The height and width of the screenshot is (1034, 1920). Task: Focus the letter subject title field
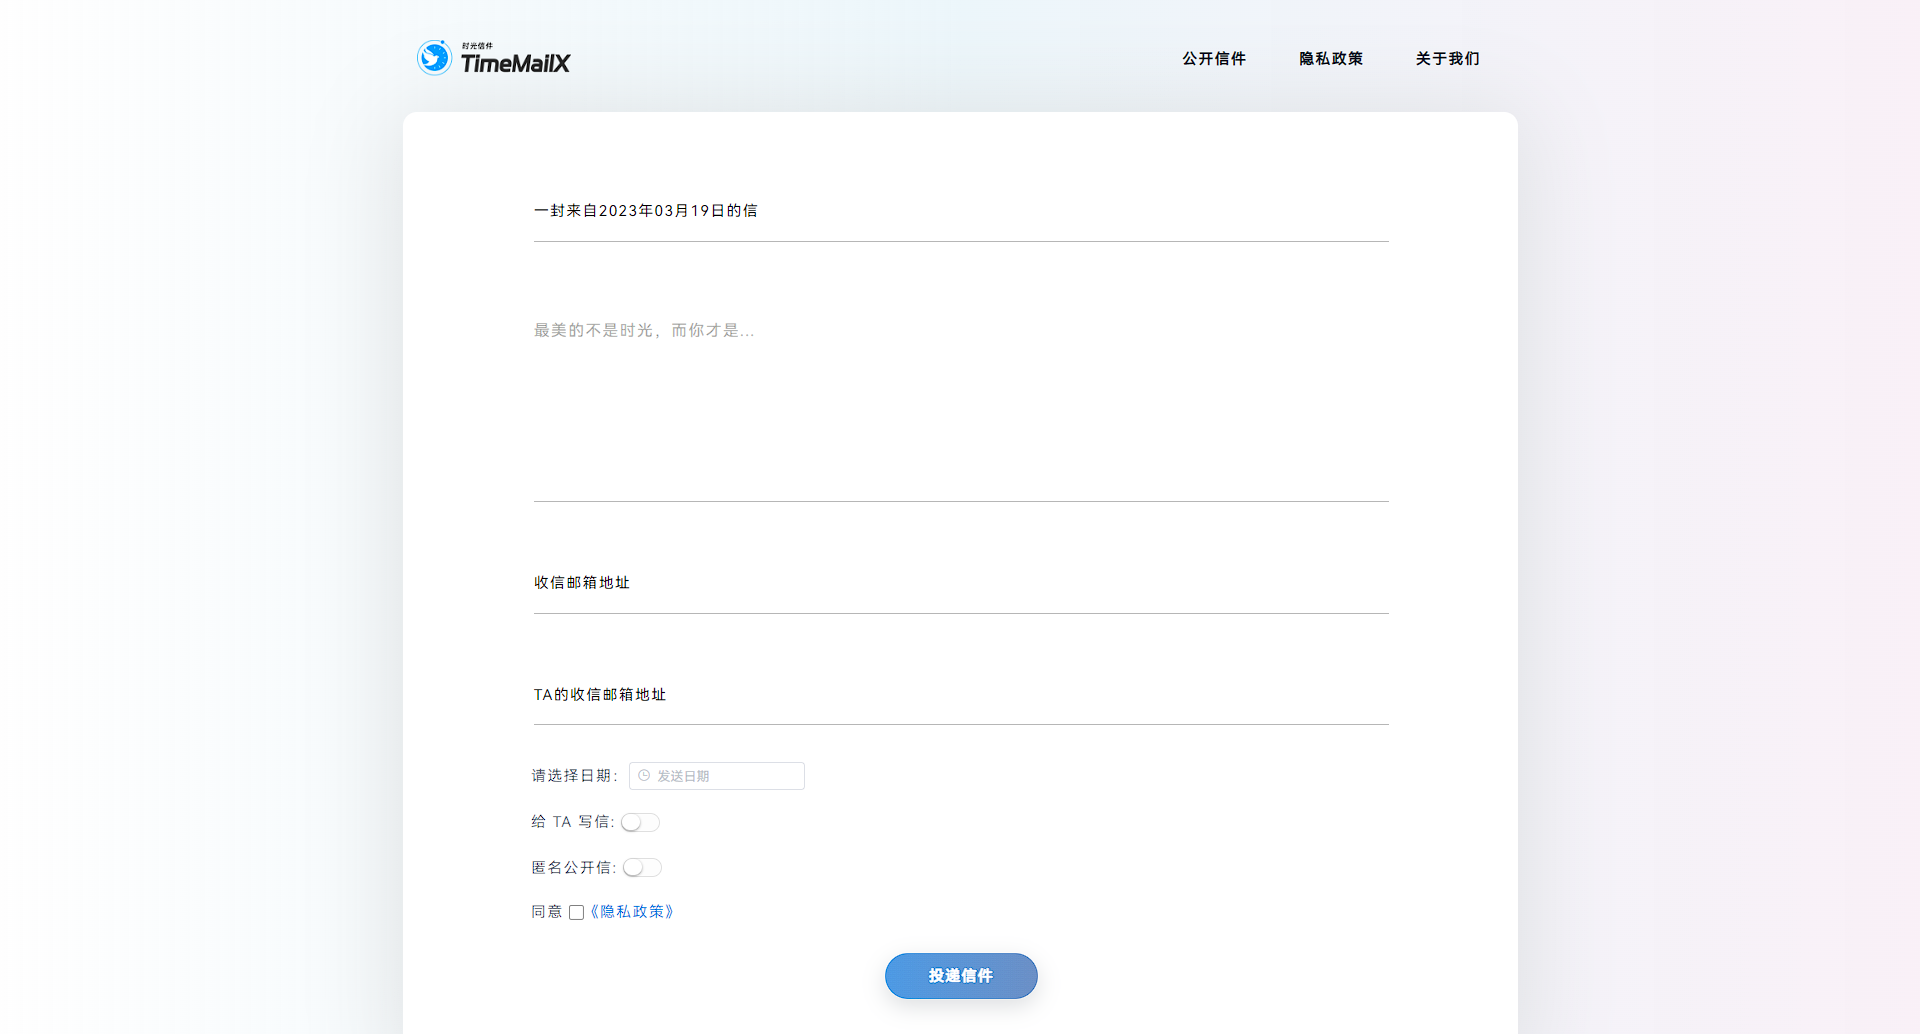pos(960,211)
